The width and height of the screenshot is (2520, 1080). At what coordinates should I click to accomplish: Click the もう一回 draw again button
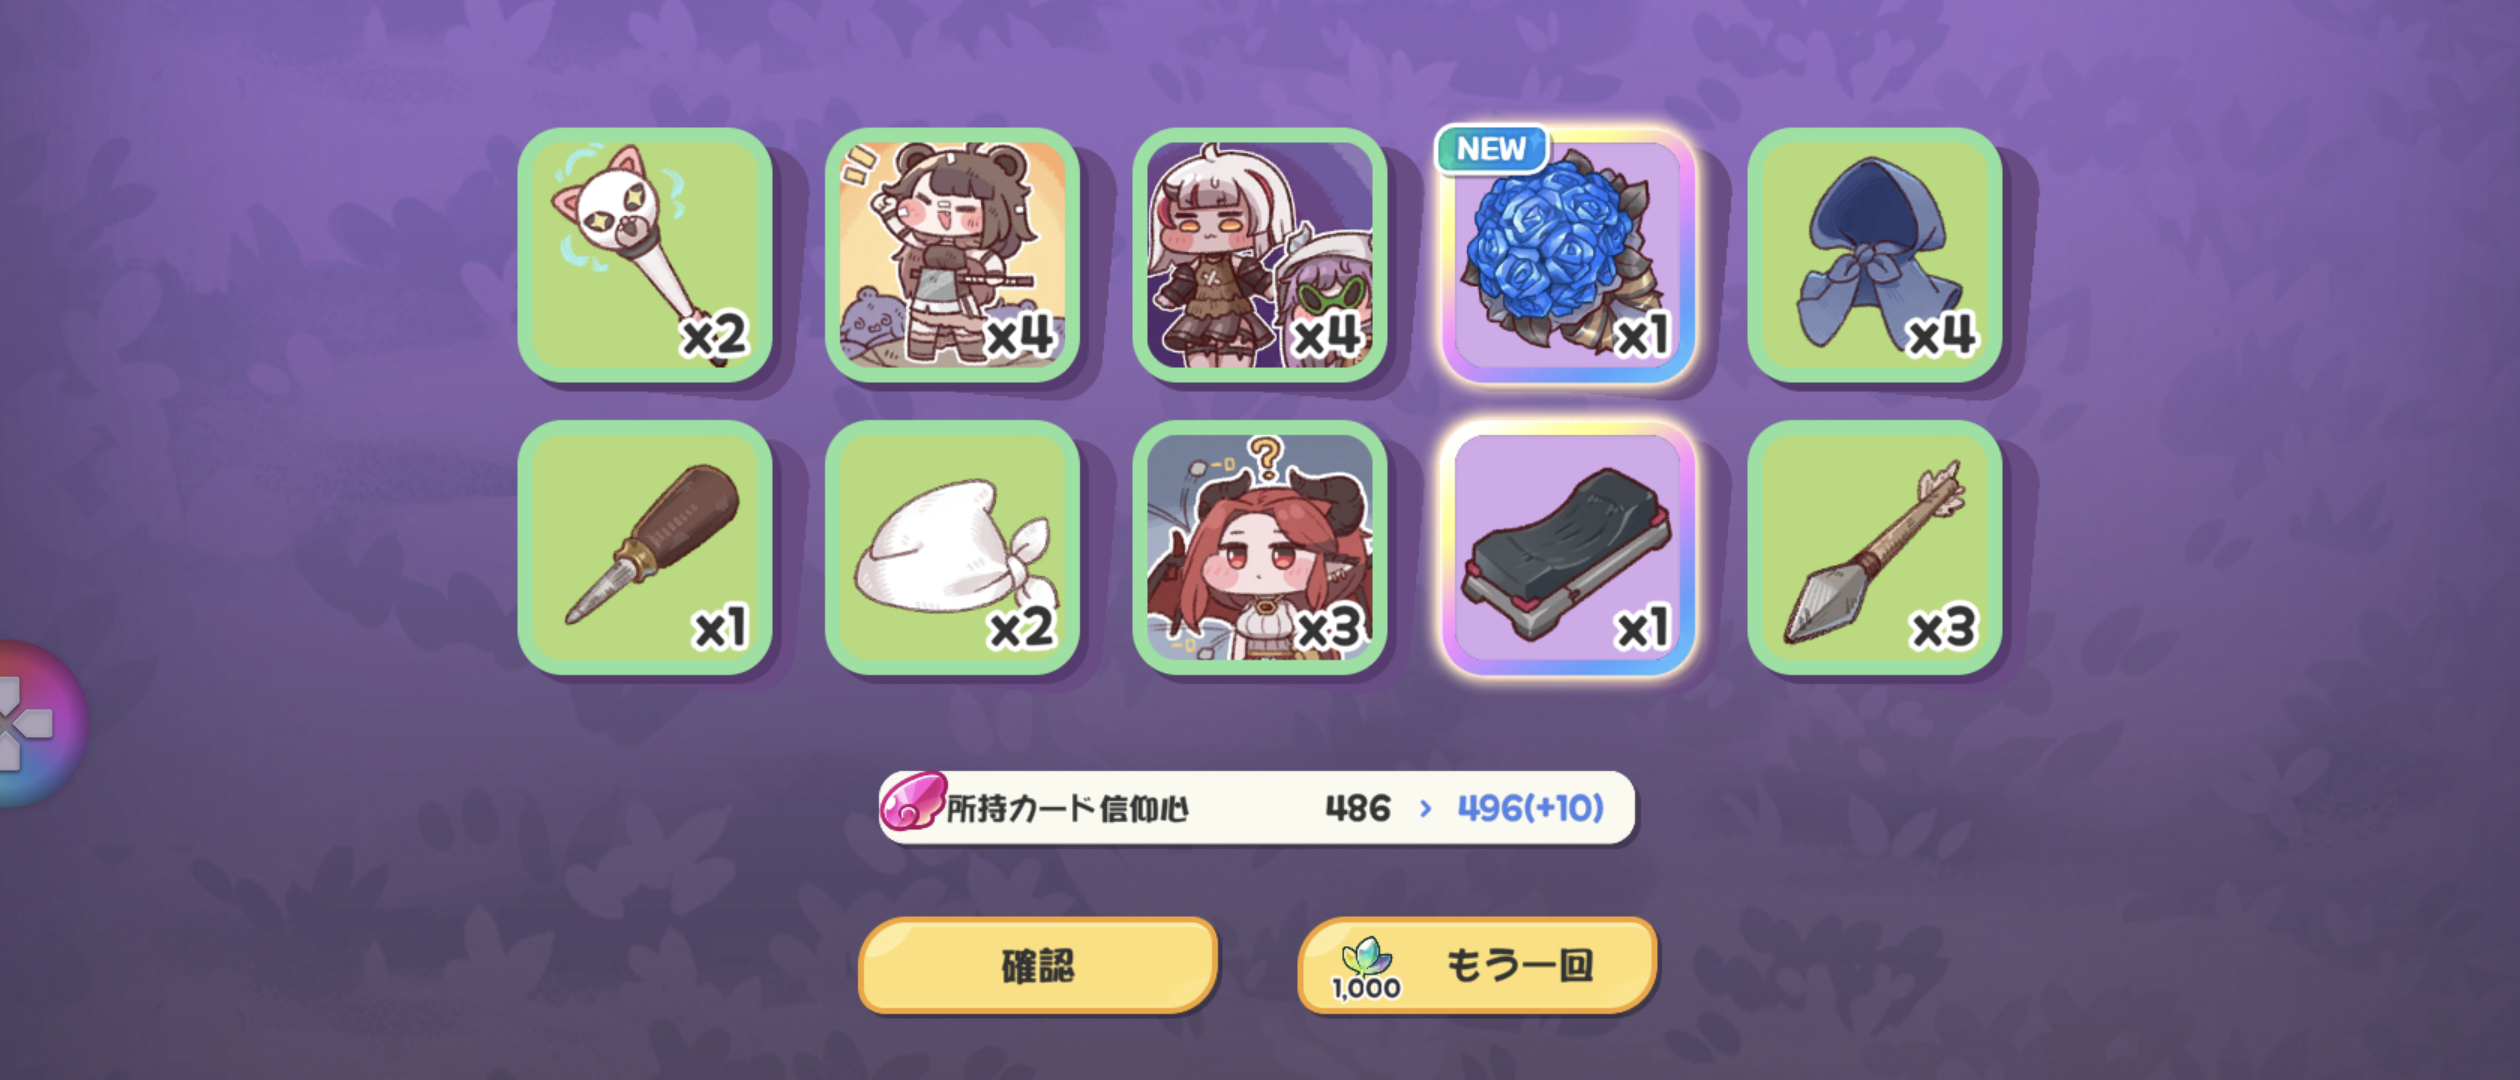click(x=1477, y=965)
